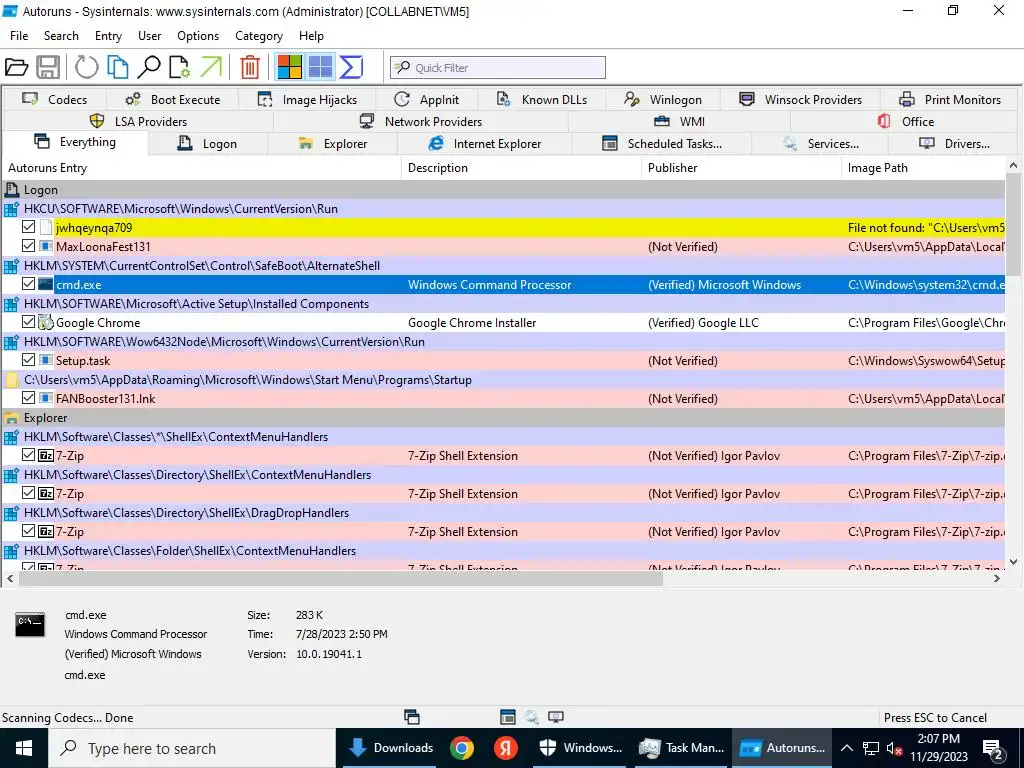1024x768 pixels.
Task: Click the network tray icon
Action: click(871, 748)
